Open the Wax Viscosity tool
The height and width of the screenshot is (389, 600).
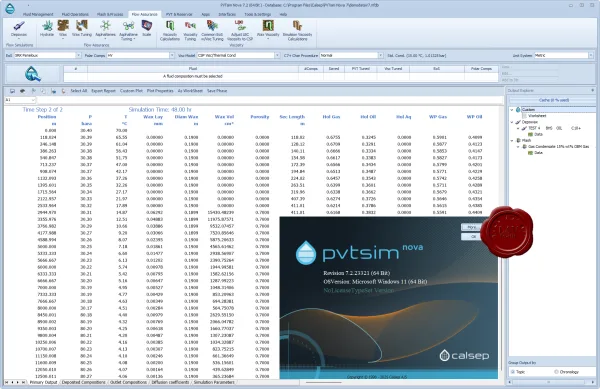click(268, 30)
